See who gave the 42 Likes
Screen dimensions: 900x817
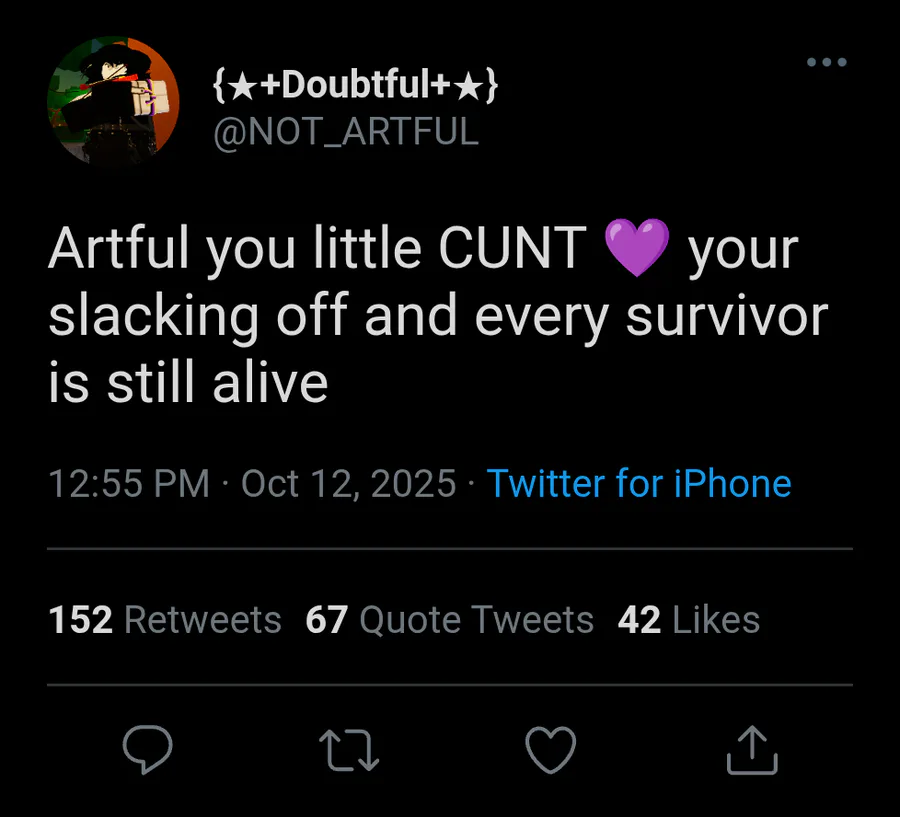(688, 620)
